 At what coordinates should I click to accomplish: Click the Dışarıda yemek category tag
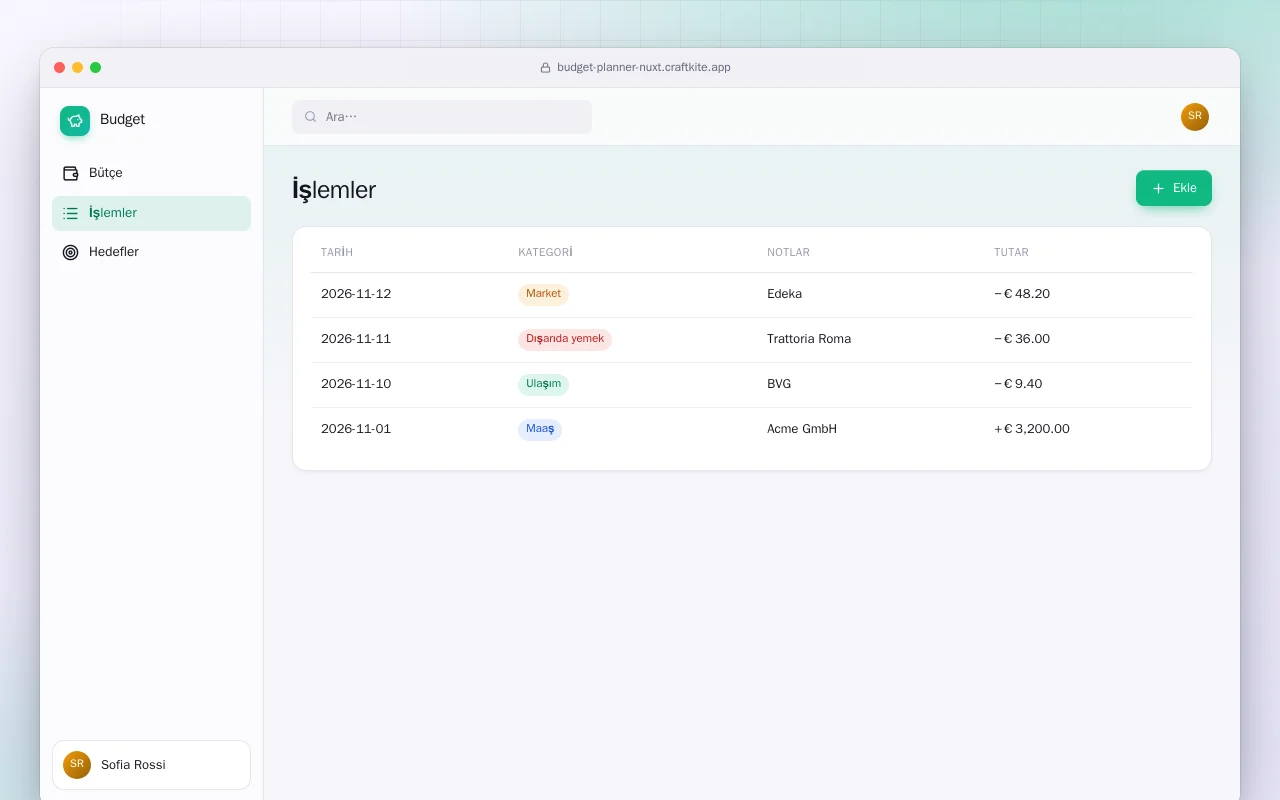pos(565,339)
